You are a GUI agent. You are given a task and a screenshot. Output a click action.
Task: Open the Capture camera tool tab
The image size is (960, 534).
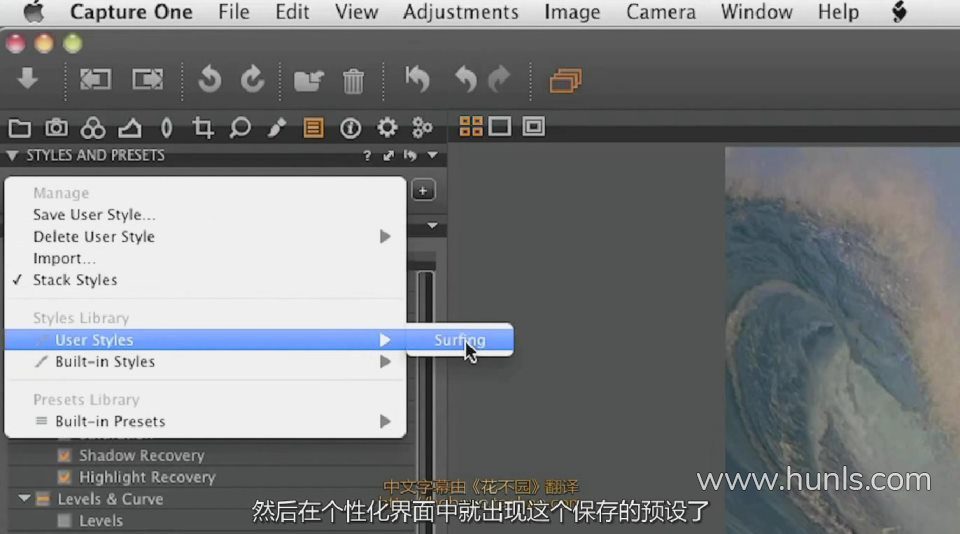coord(56,128)
